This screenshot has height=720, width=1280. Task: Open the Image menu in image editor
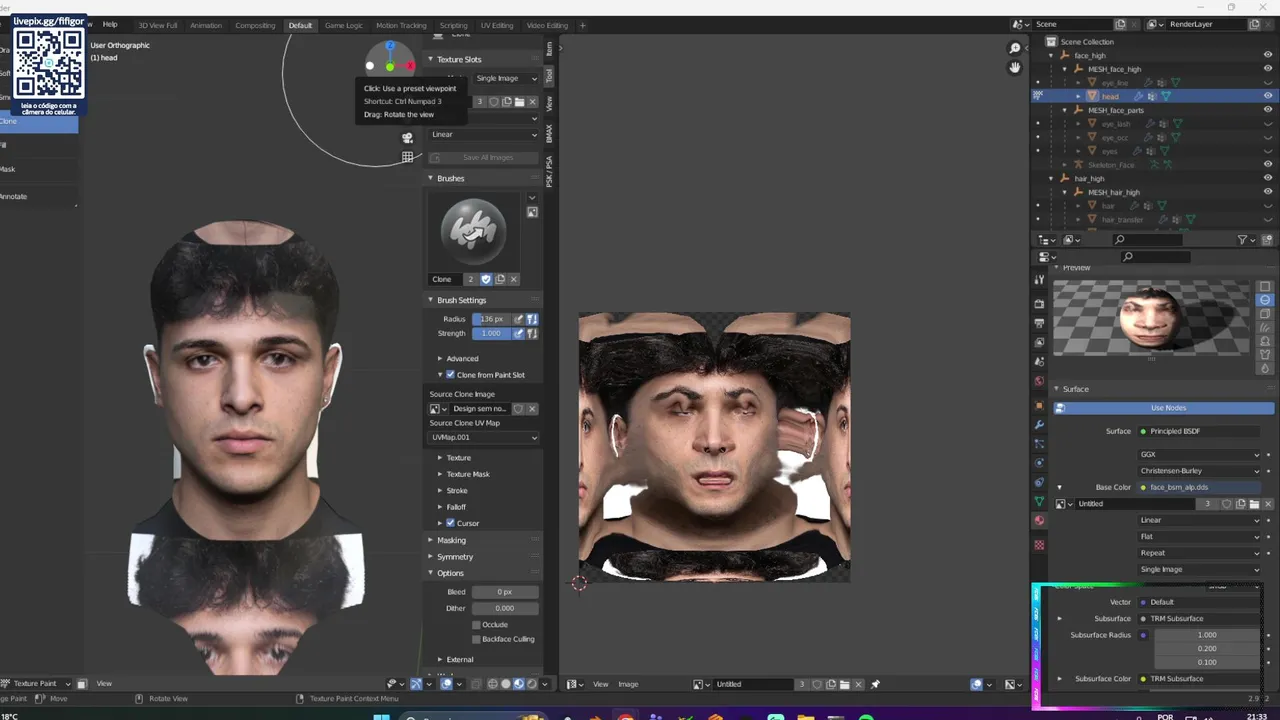pos(628,684)
